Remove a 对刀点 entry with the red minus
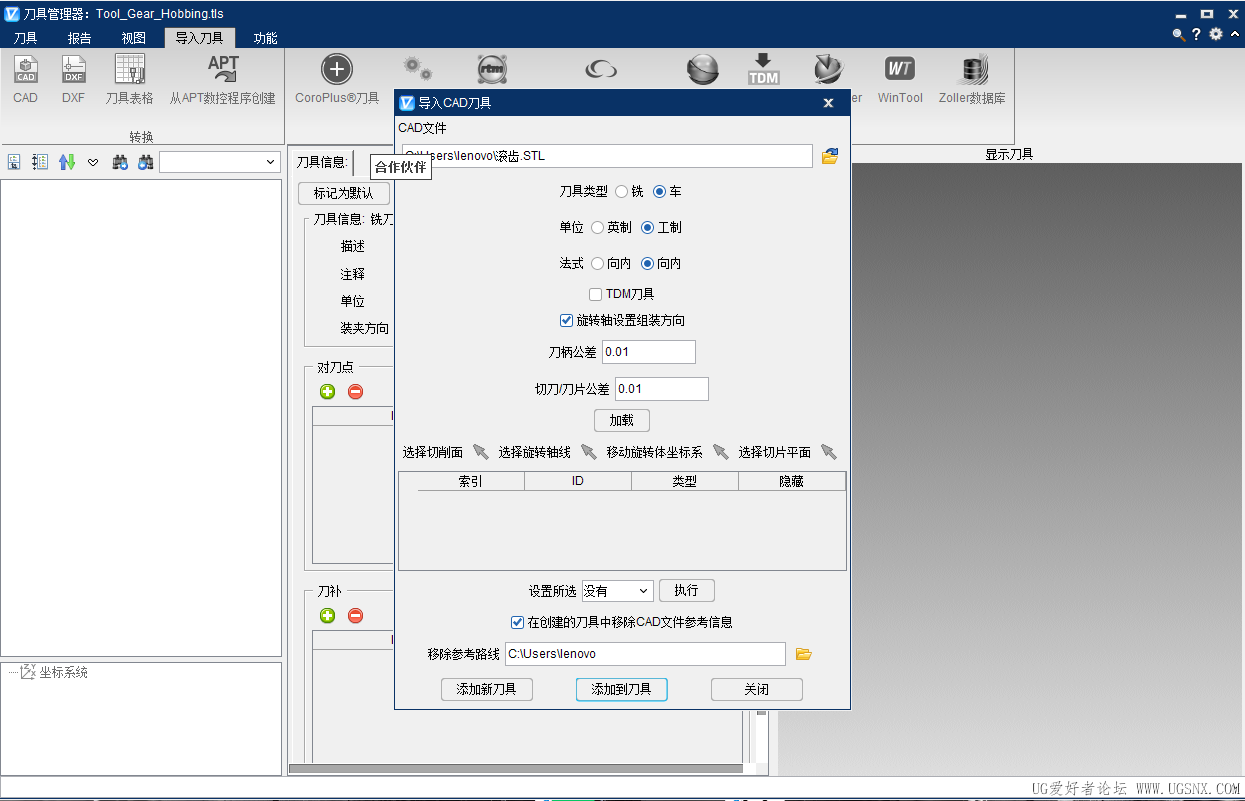The image size is (1245, 801). [355, 392]
